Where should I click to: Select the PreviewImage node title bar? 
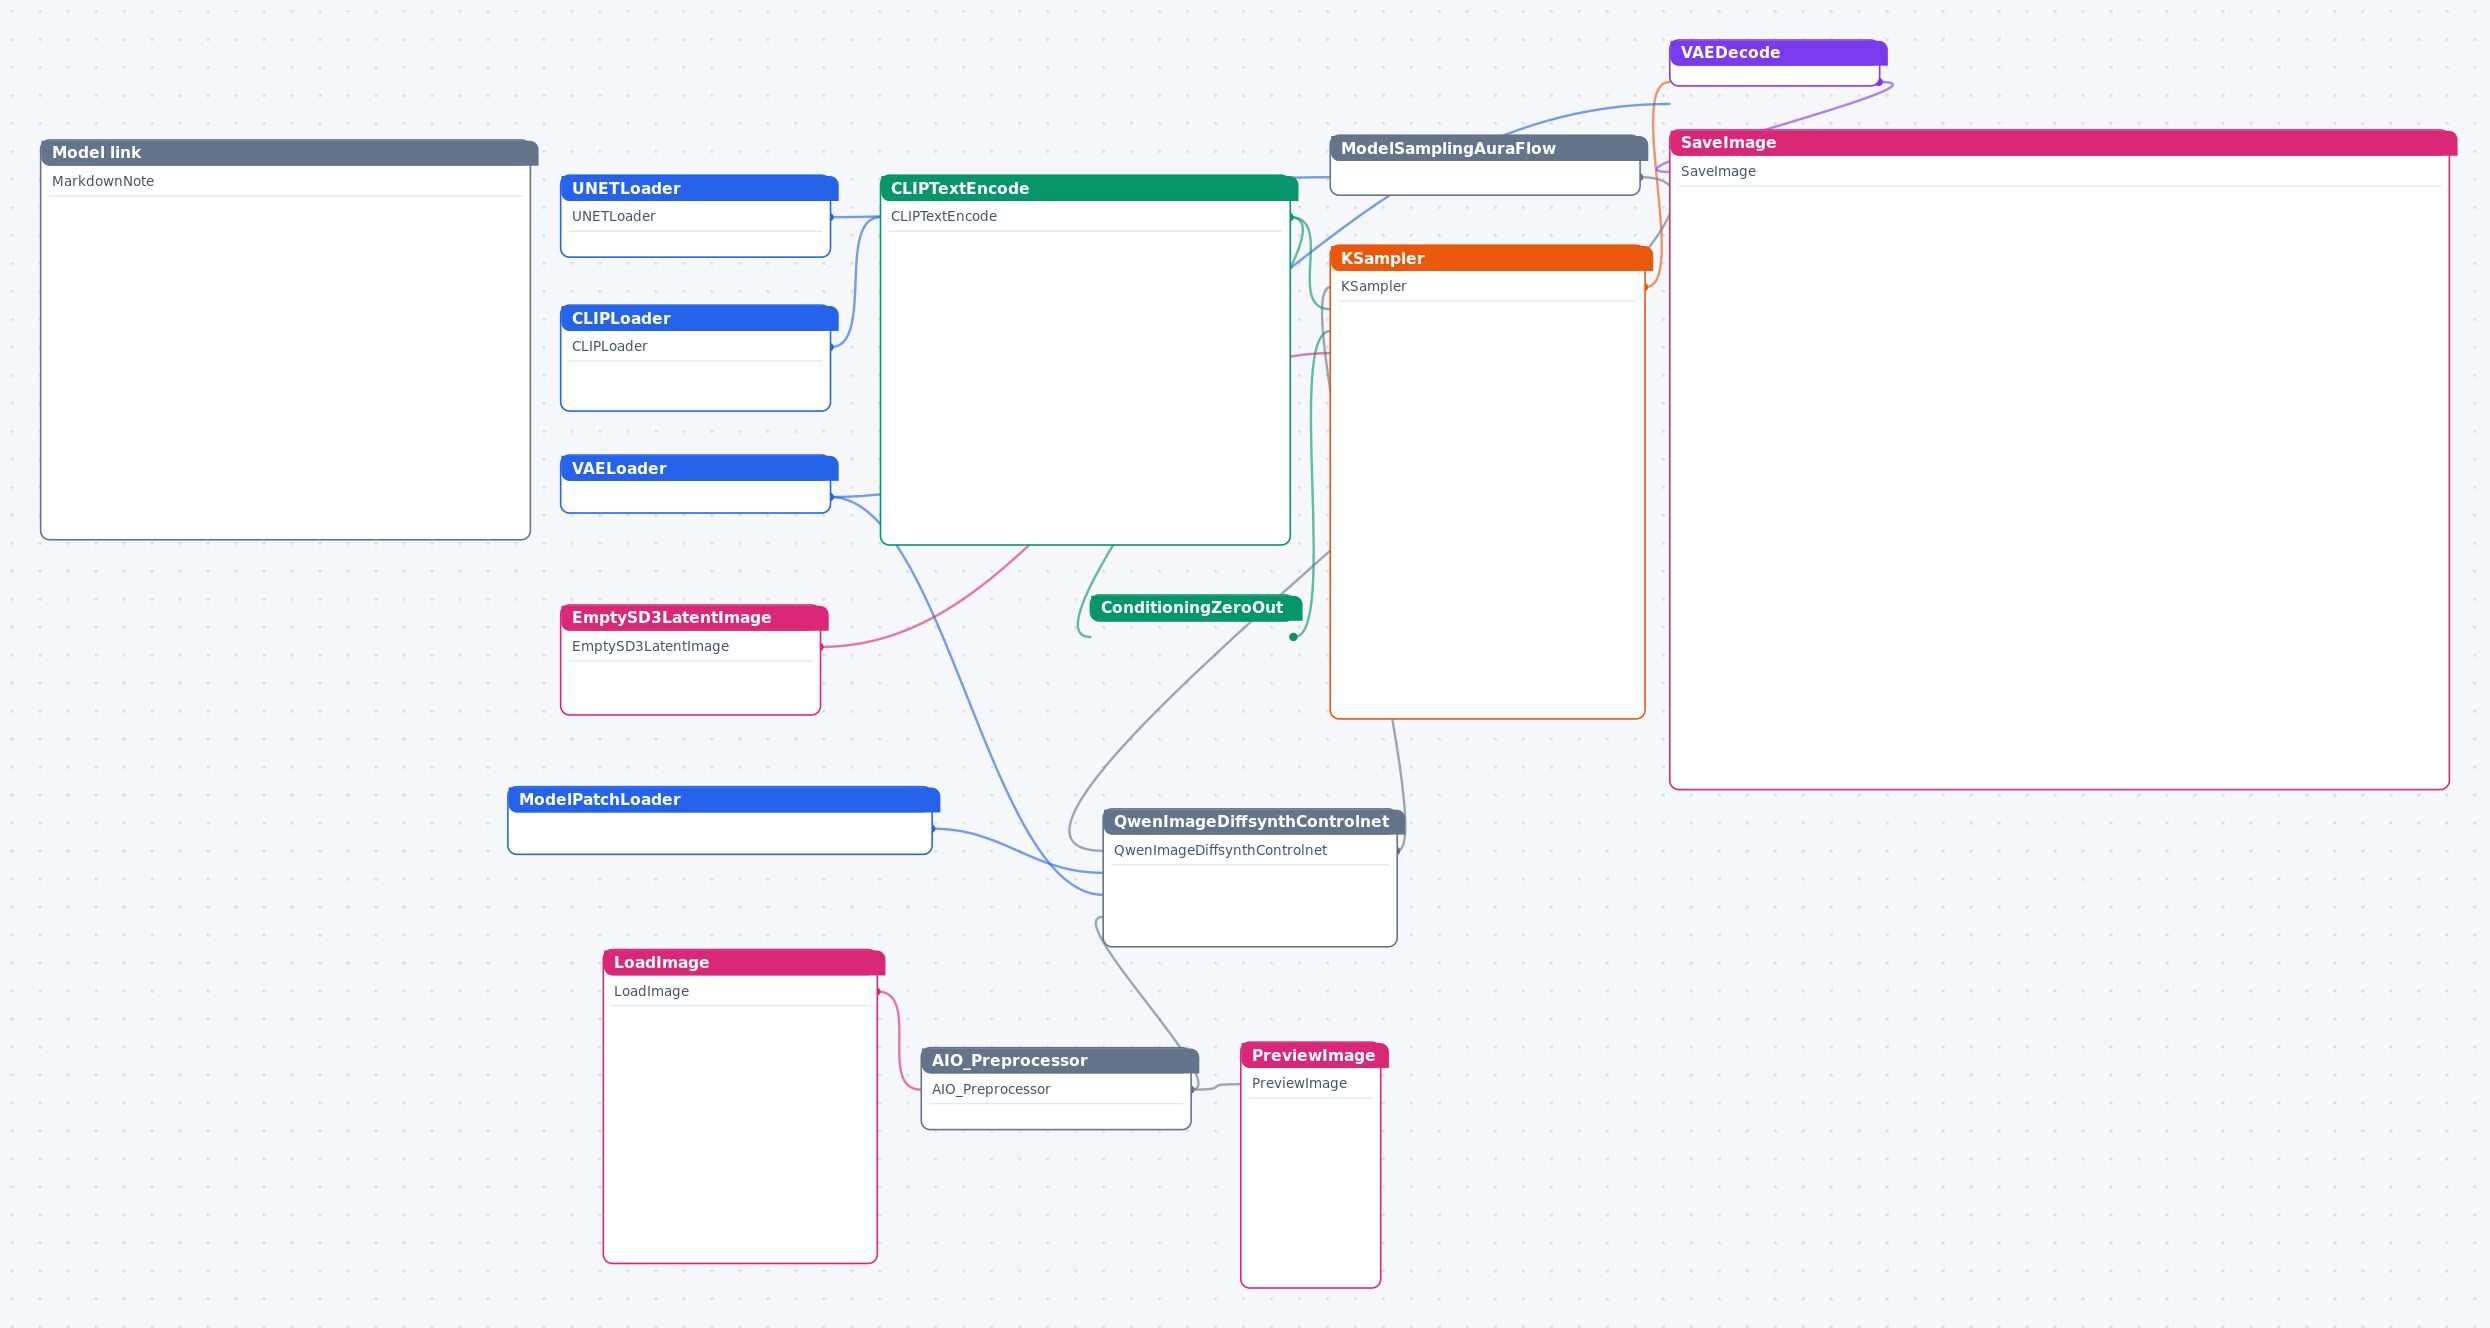click(1314, 1055)
